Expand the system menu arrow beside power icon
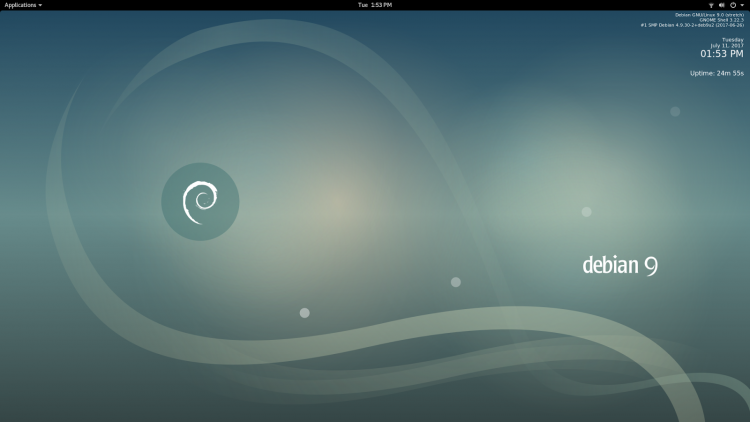The height and width of the screenshot is (422, 750). (742, 5)
